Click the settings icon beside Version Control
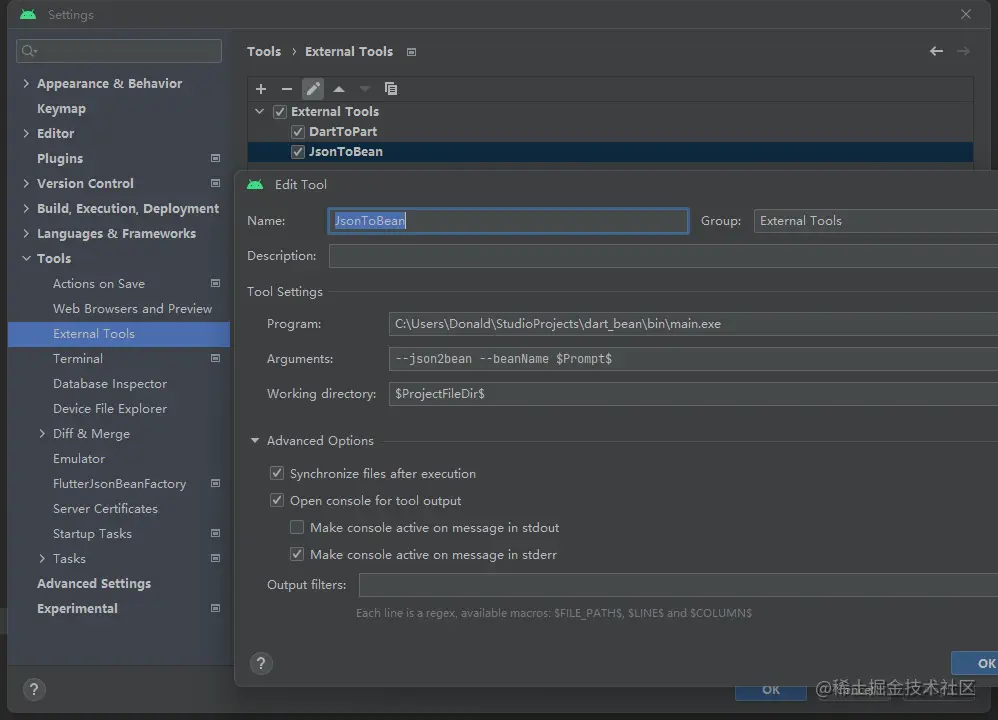 tap(215, 183)
